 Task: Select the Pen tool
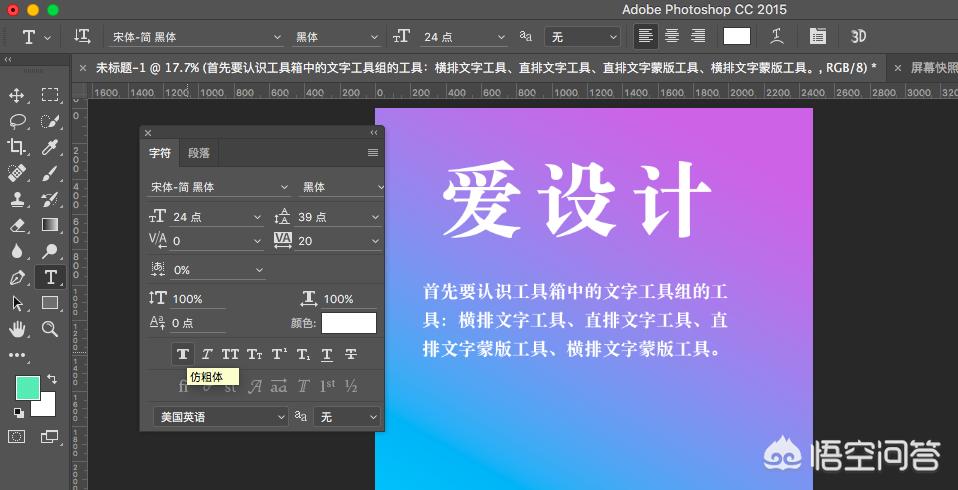point(16,277)
